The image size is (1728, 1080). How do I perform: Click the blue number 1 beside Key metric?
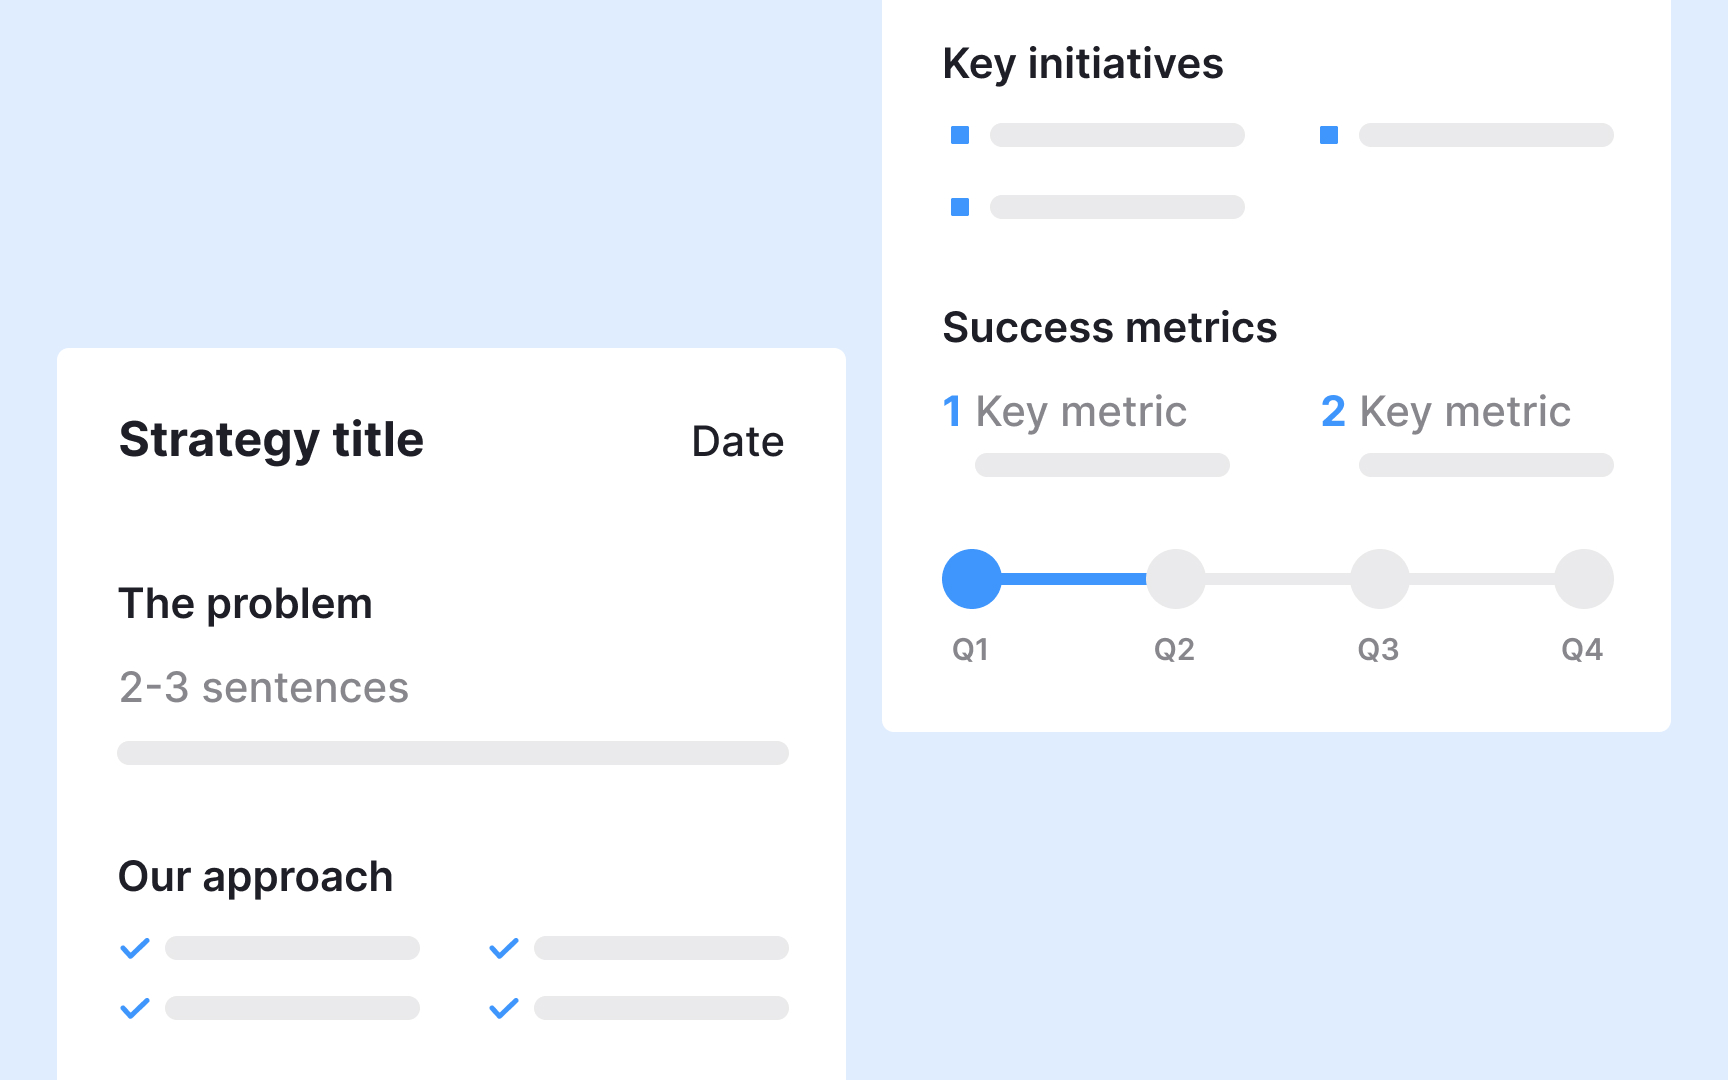point(952,411)
